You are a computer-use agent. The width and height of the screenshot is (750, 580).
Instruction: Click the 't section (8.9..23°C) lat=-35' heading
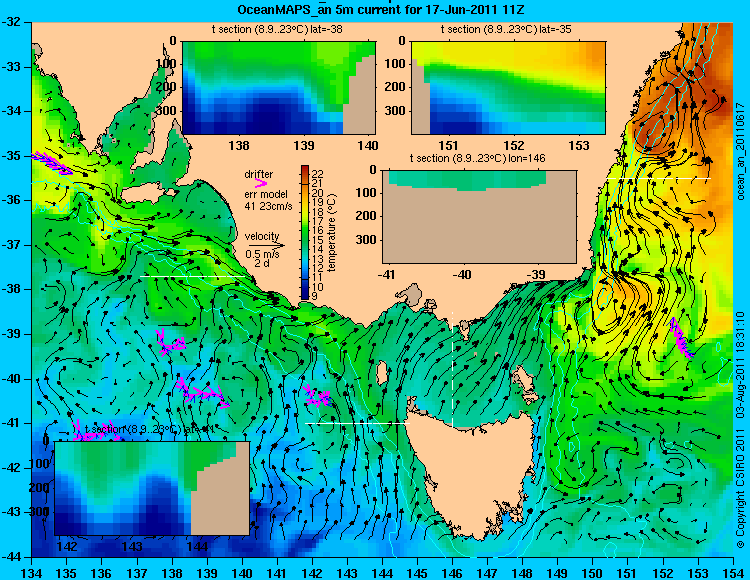tap(506, 29)
